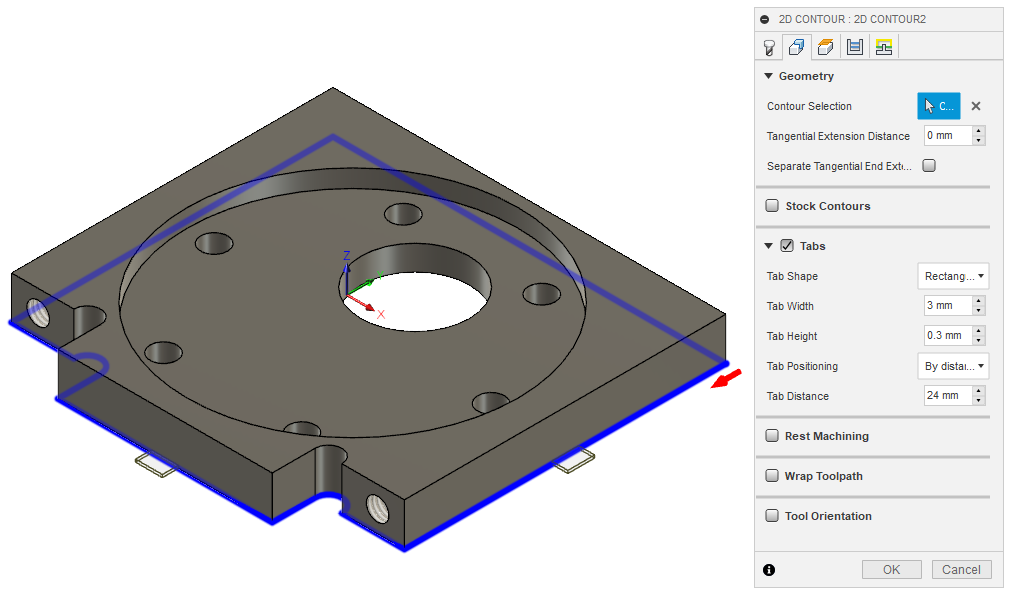This screenshot has width=1011, height=595.
Task: Enable Separate Tangential End Extension
Action: [x=928, y=165]
